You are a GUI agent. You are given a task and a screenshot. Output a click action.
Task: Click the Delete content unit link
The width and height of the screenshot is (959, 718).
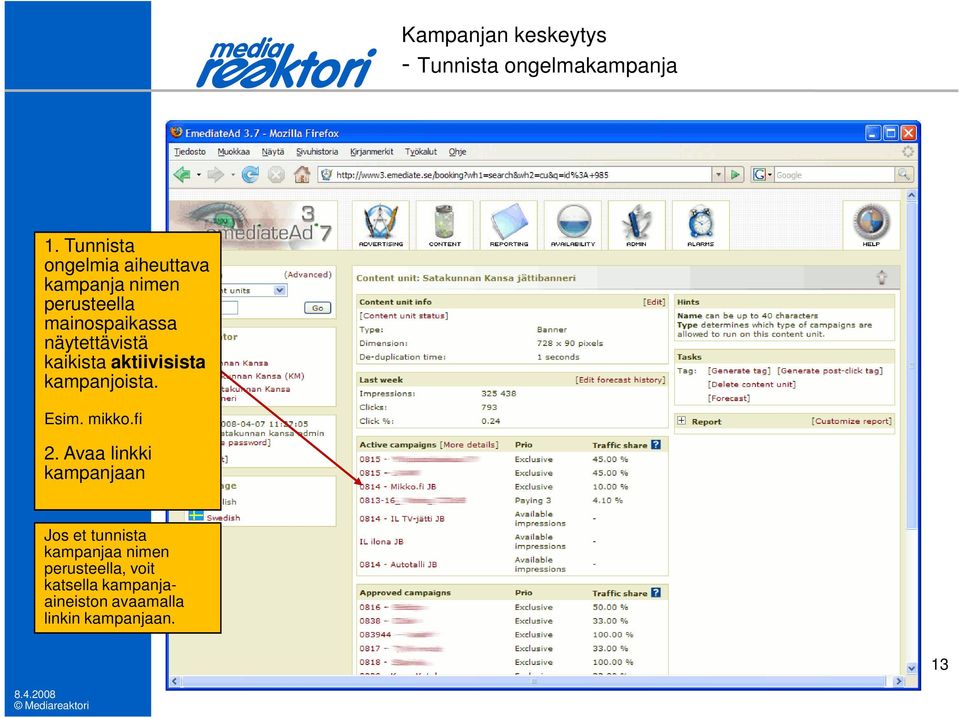click(x=752, y=384)
